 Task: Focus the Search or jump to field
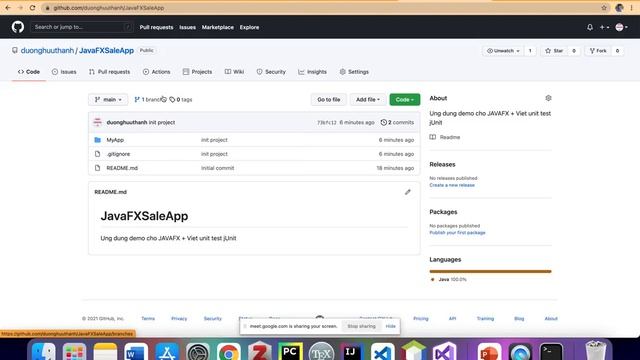(81, 27)
